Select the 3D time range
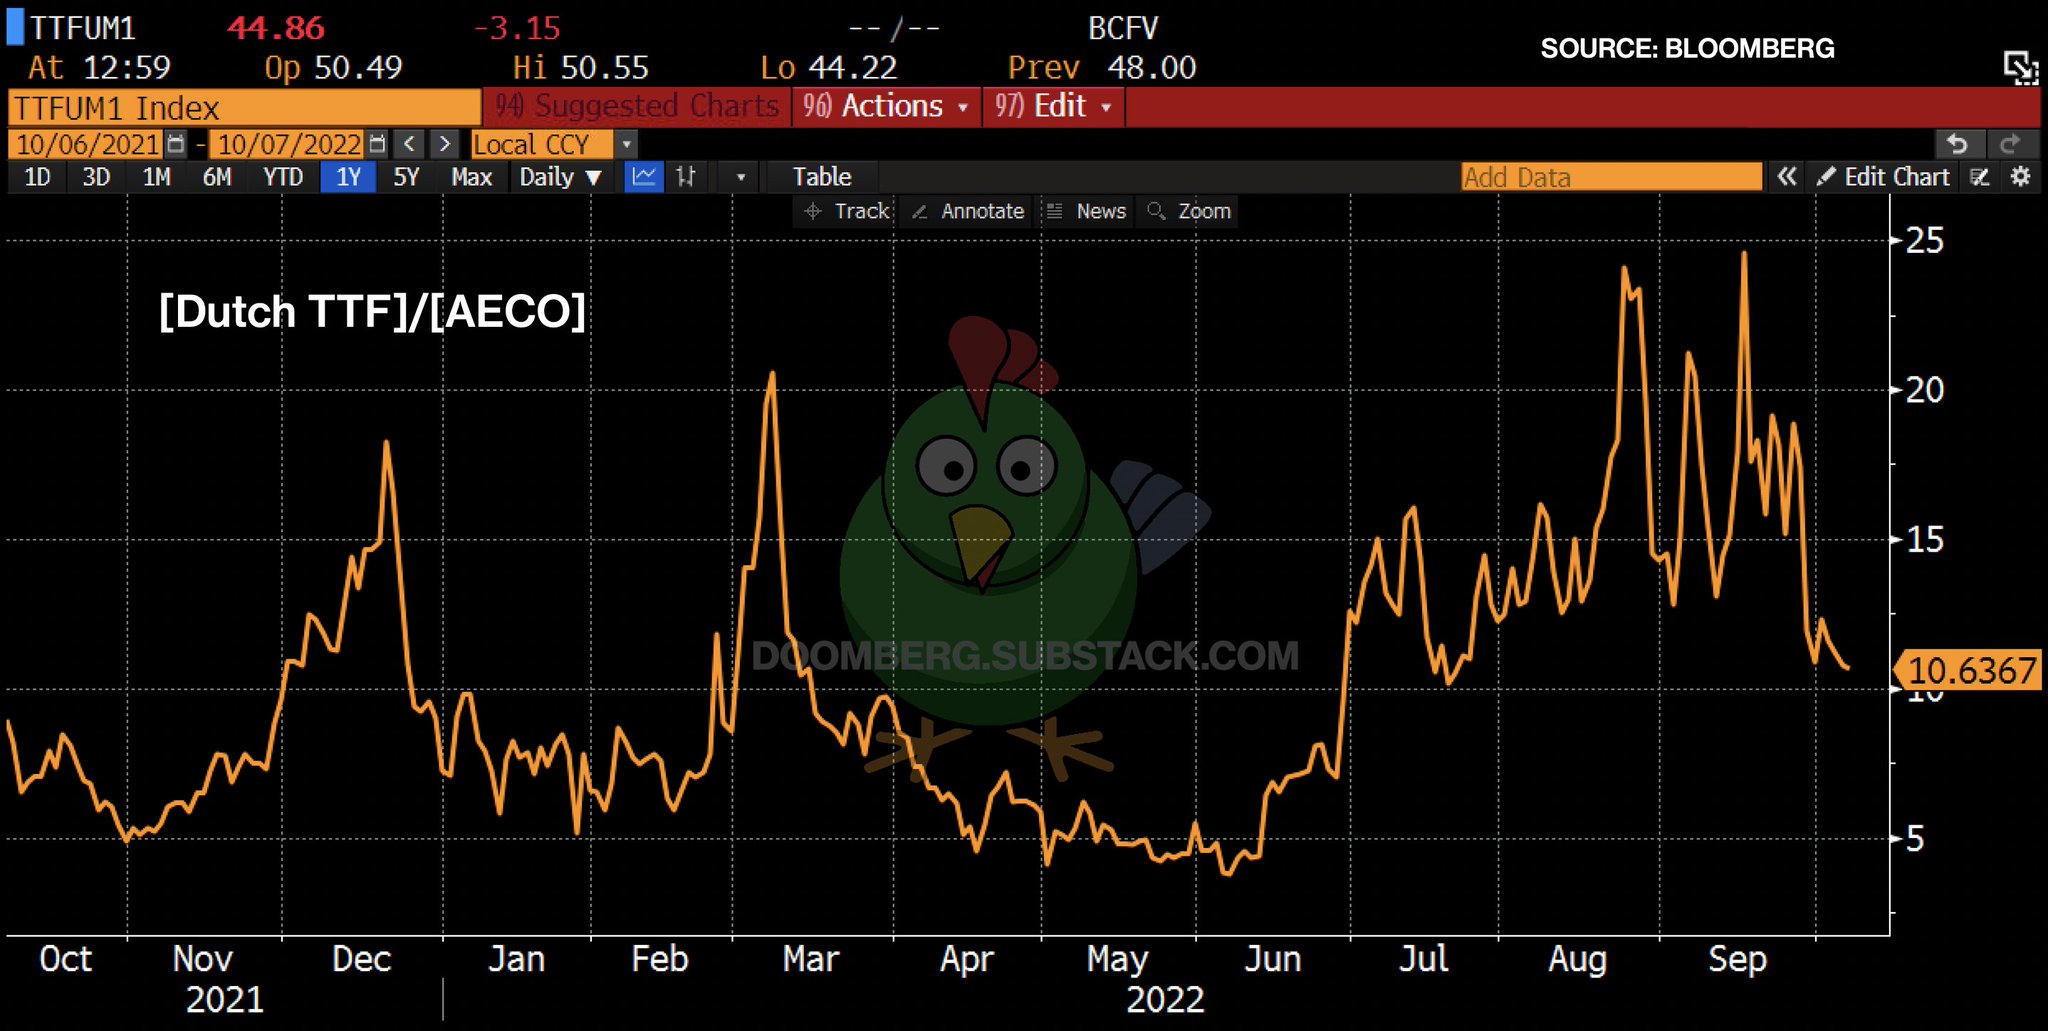 (96, 177)
